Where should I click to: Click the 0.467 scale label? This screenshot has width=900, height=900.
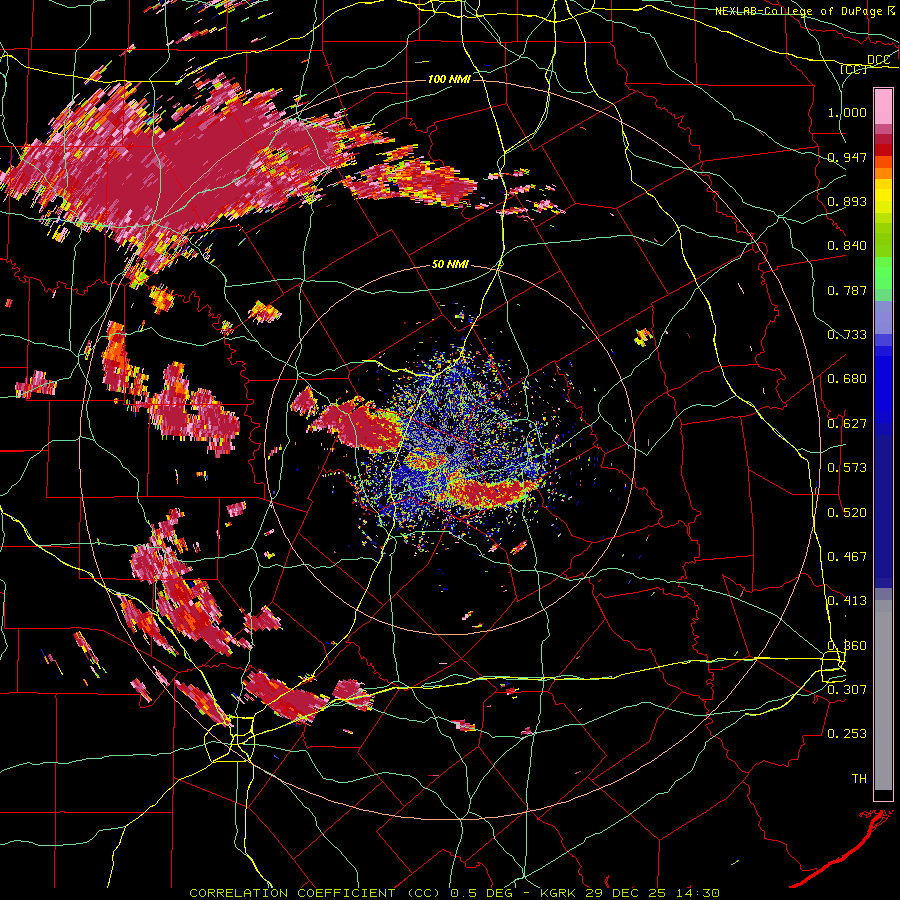click(847, 557)
